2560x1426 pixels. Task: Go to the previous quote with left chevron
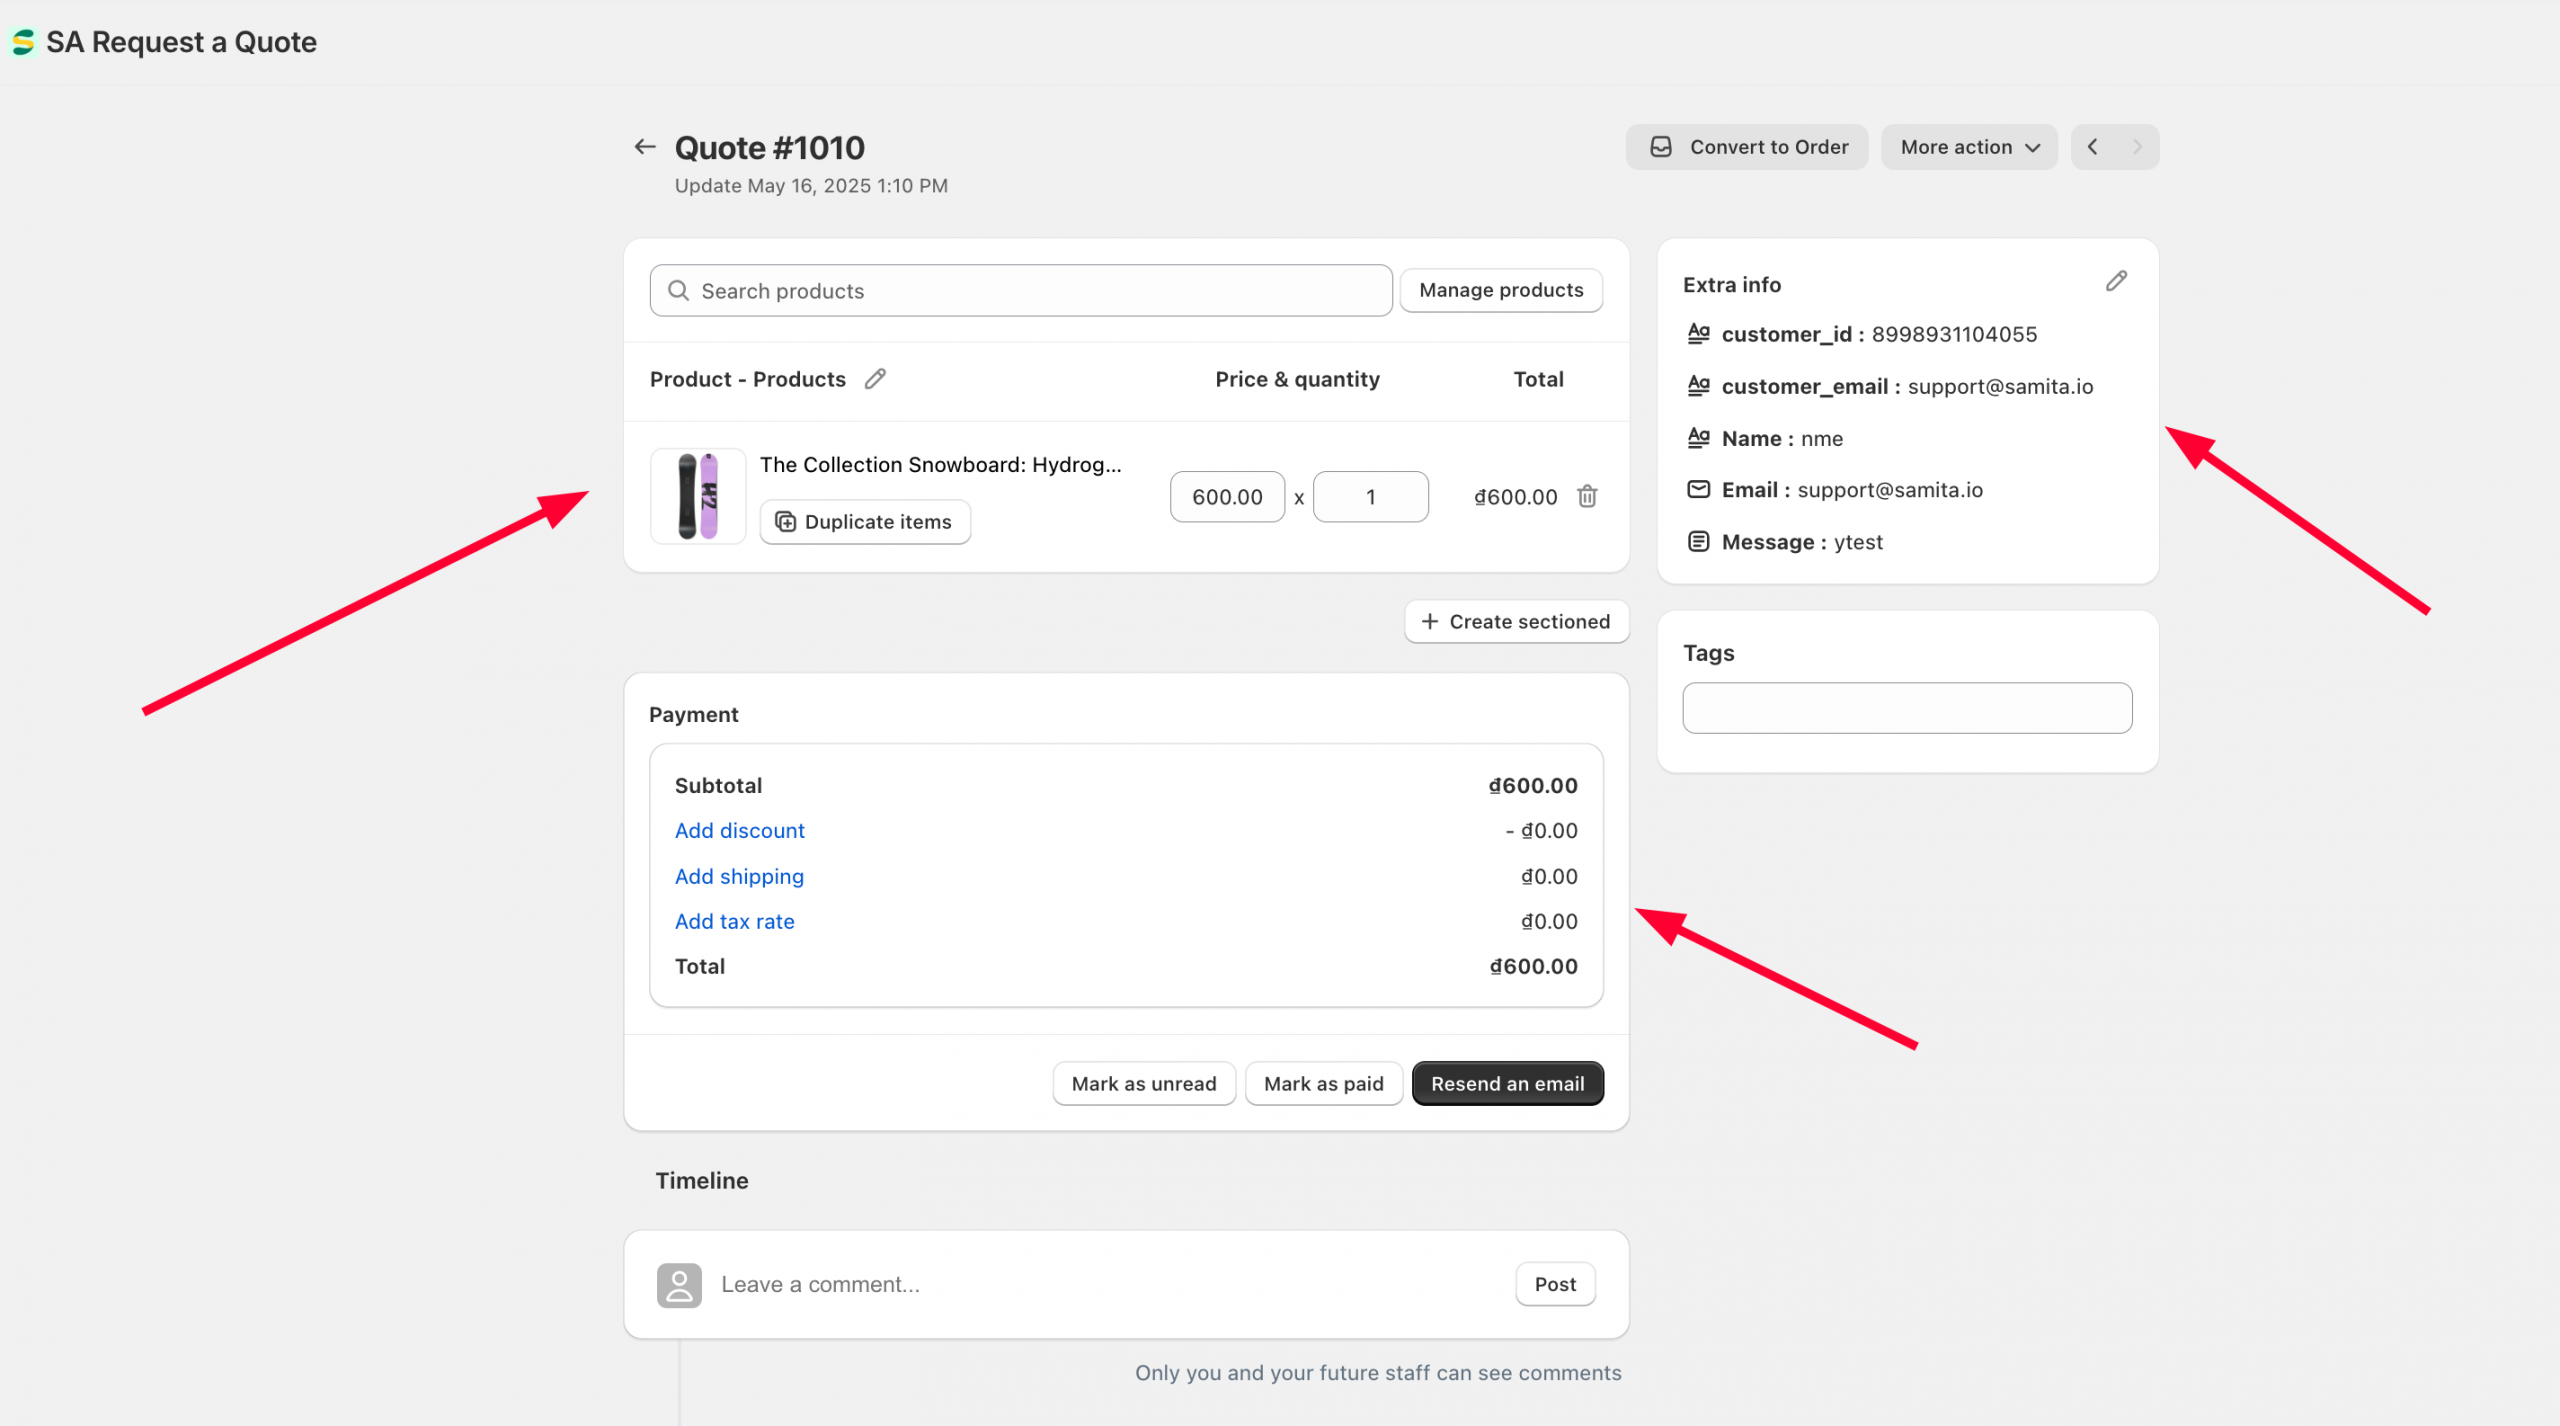coord(2093,147)
